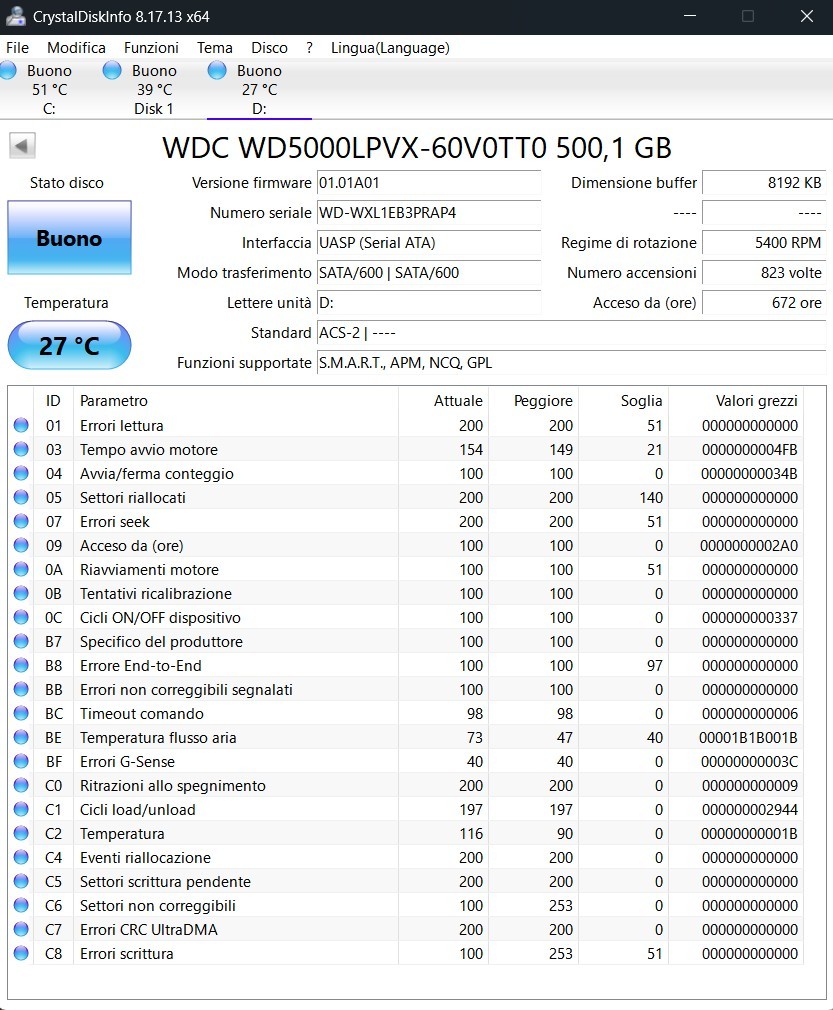This screenshot has height=1010, width=833.
Task: Click status orb for Cicli ON/OFF dispositivo
Action: point(21,617)
